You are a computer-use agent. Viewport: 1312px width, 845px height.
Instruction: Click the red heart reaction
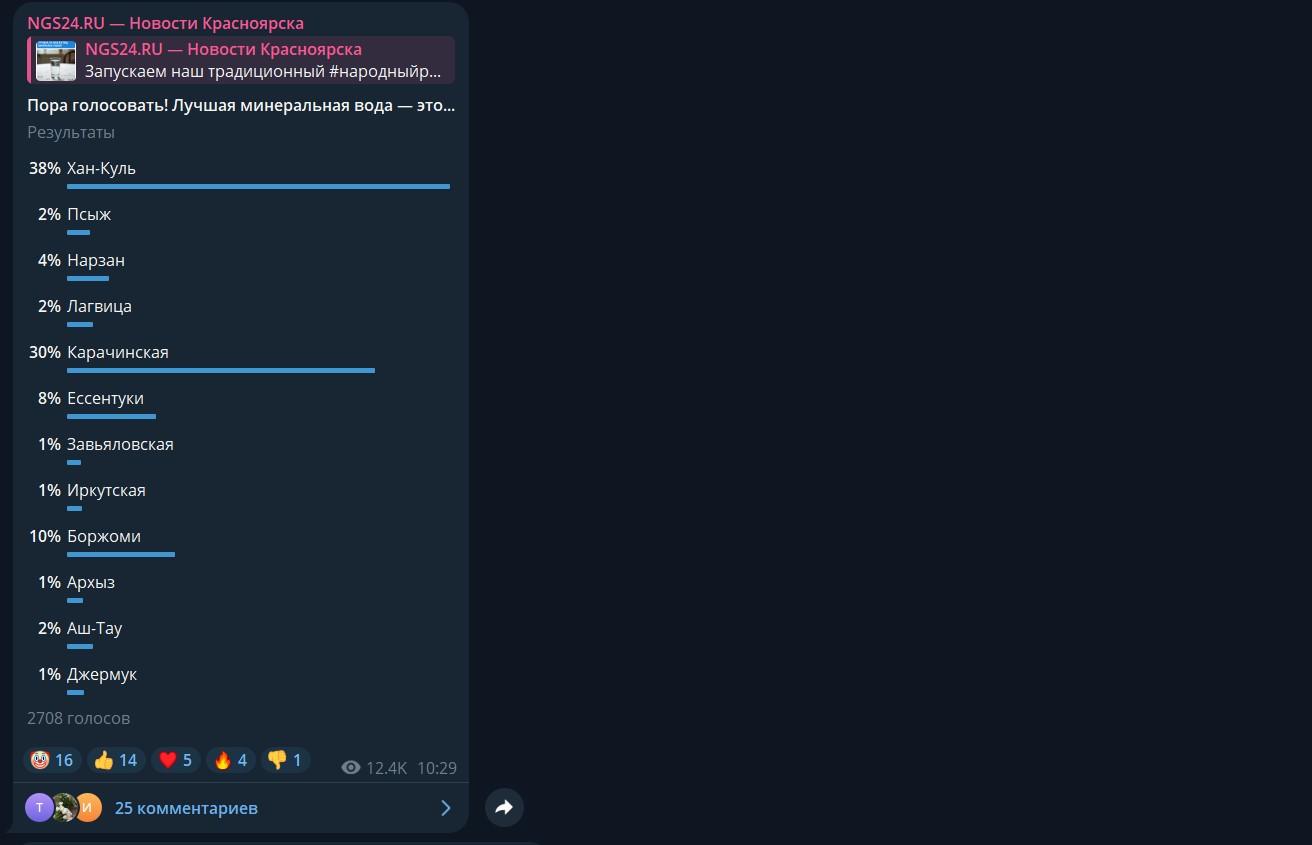[x=176, y=760]
